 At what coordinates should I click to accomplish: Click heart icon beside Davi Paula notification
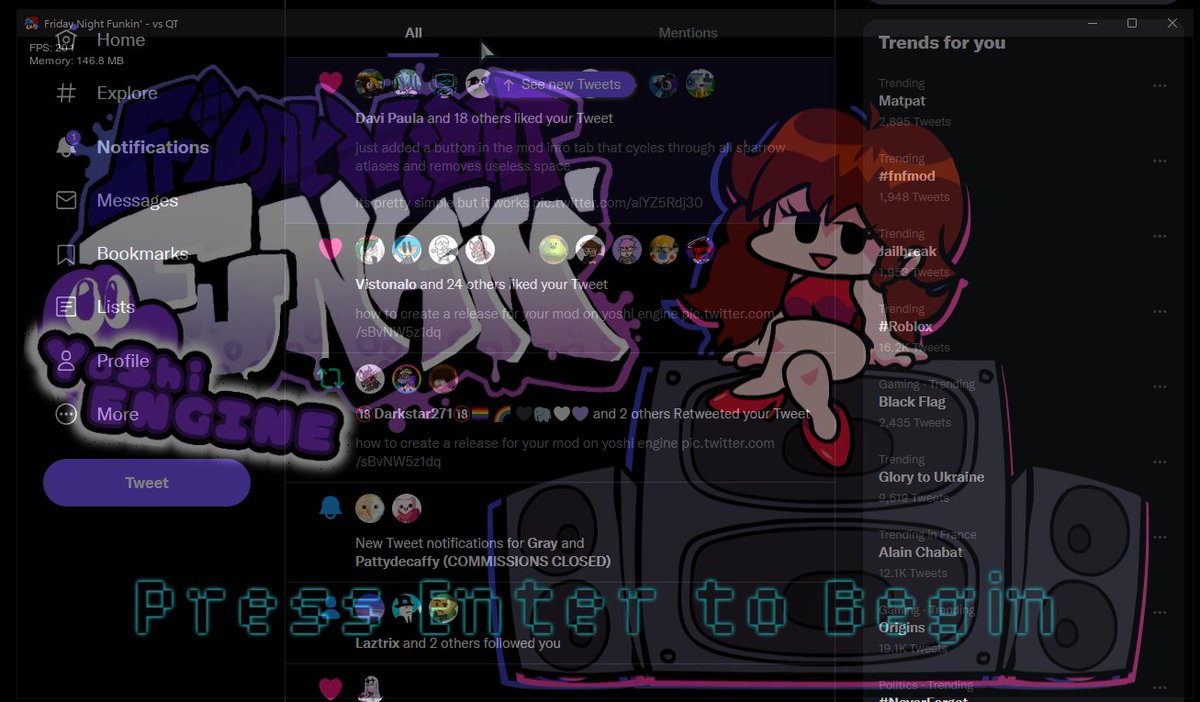coord(330,83)
